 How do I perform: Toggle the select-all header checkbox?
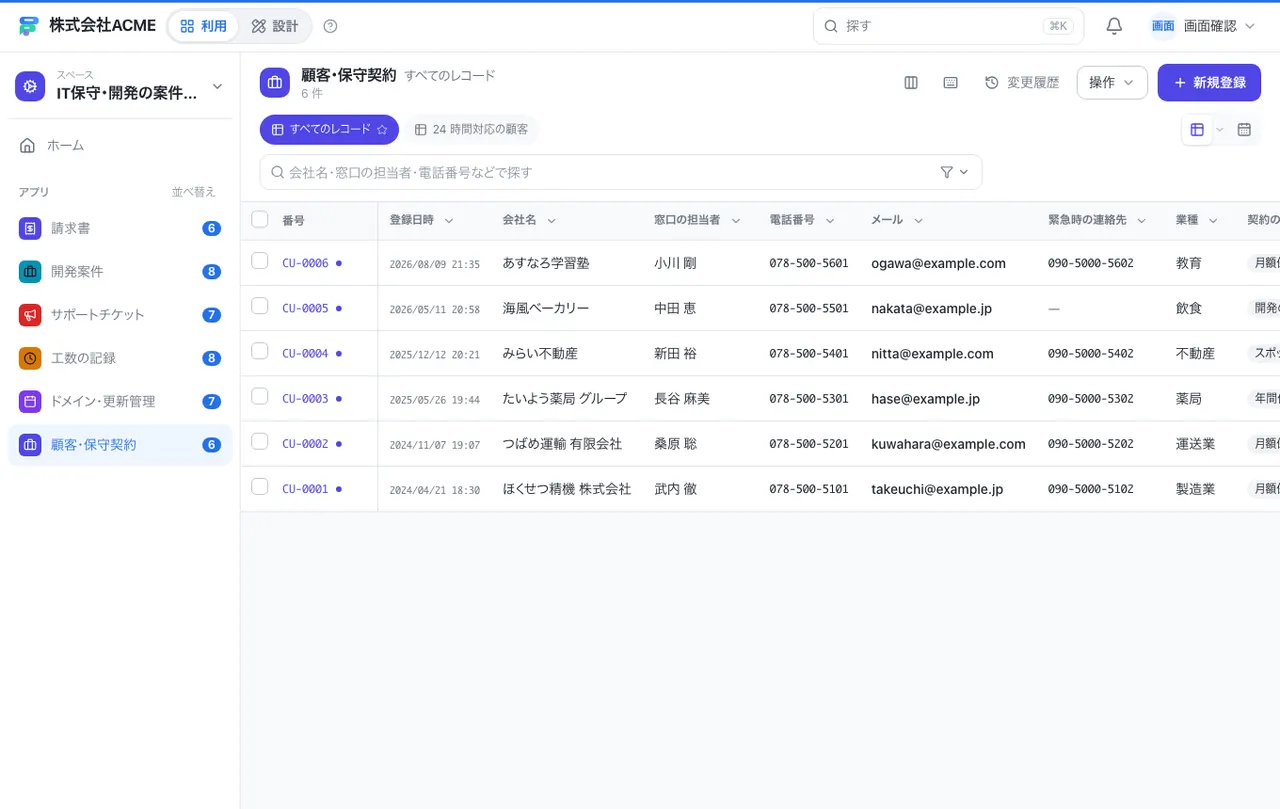[260, 219]
